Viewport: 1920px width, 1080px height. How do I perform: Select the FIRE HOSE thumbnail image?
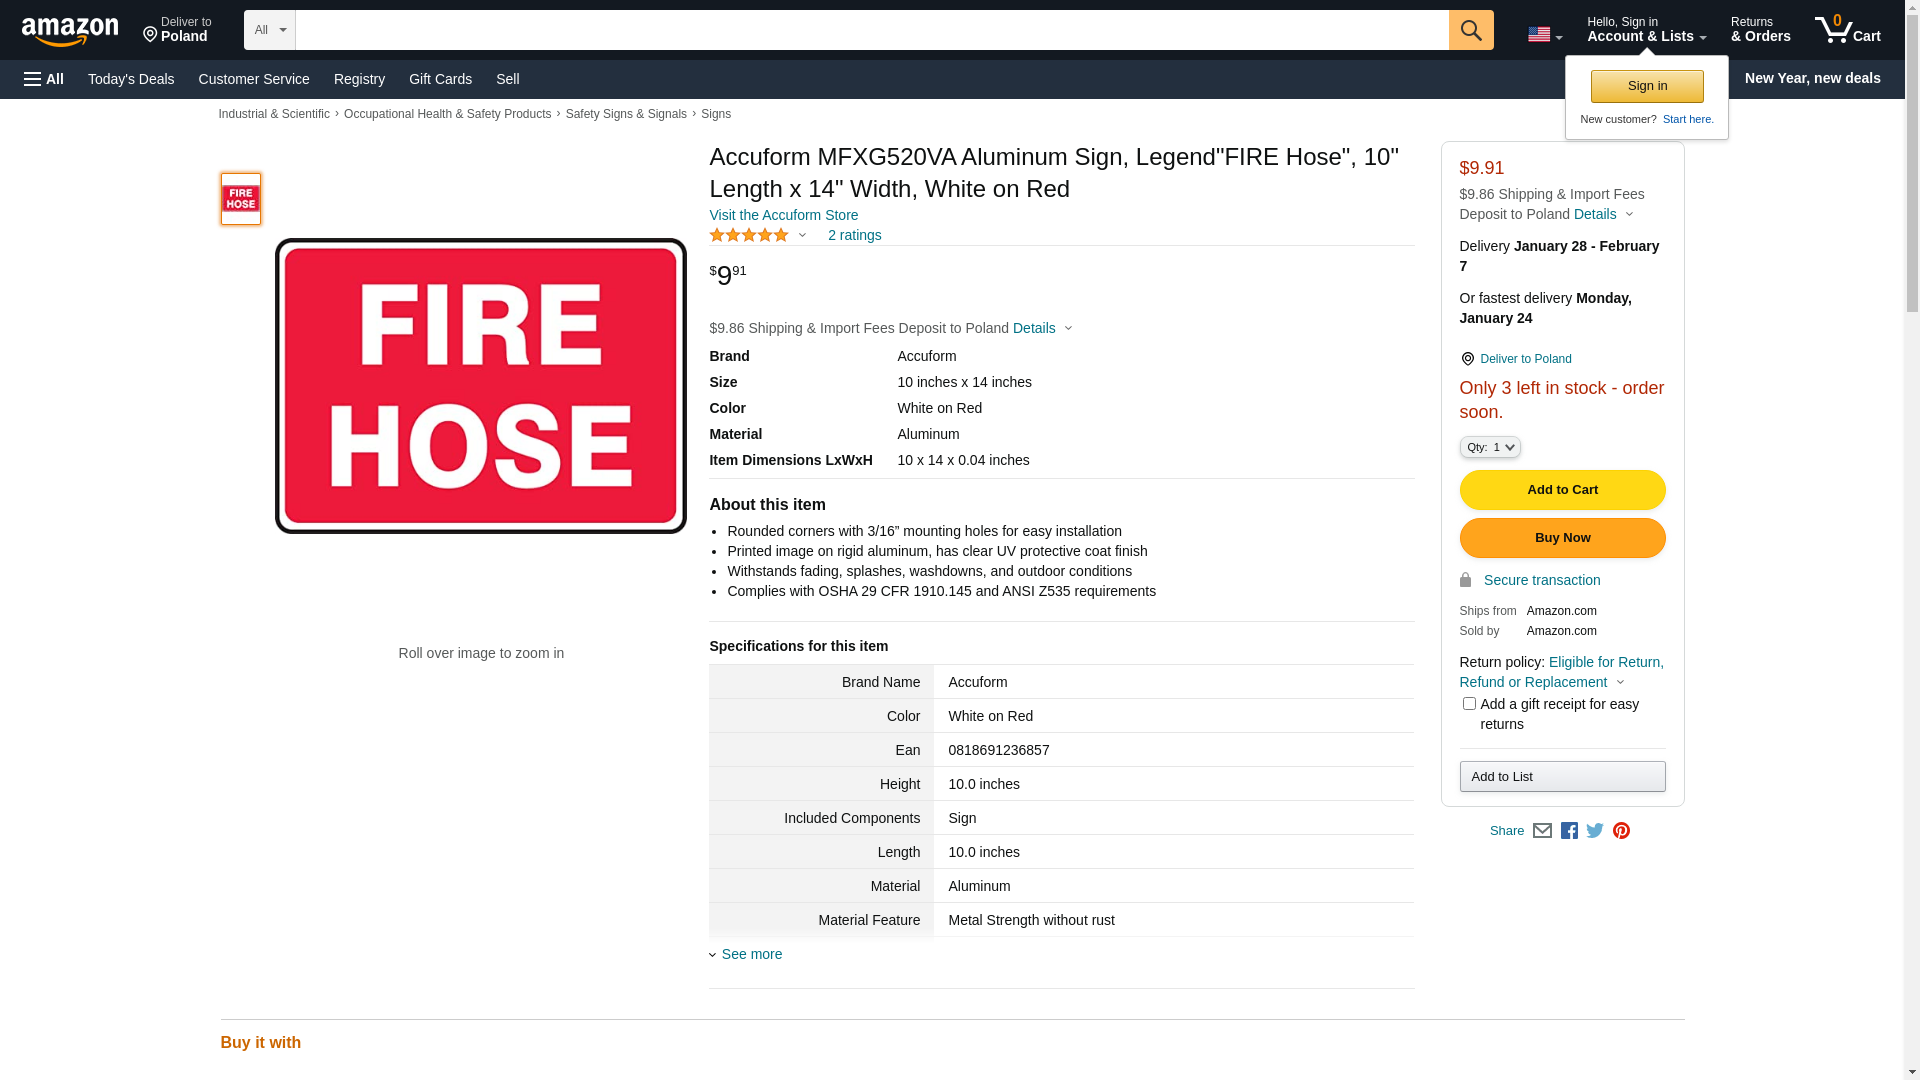tap(241, 199)
